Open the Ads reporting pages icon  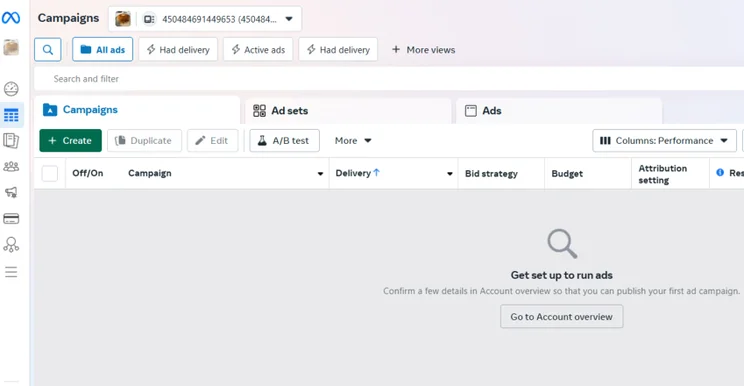[x=11, y=141]
